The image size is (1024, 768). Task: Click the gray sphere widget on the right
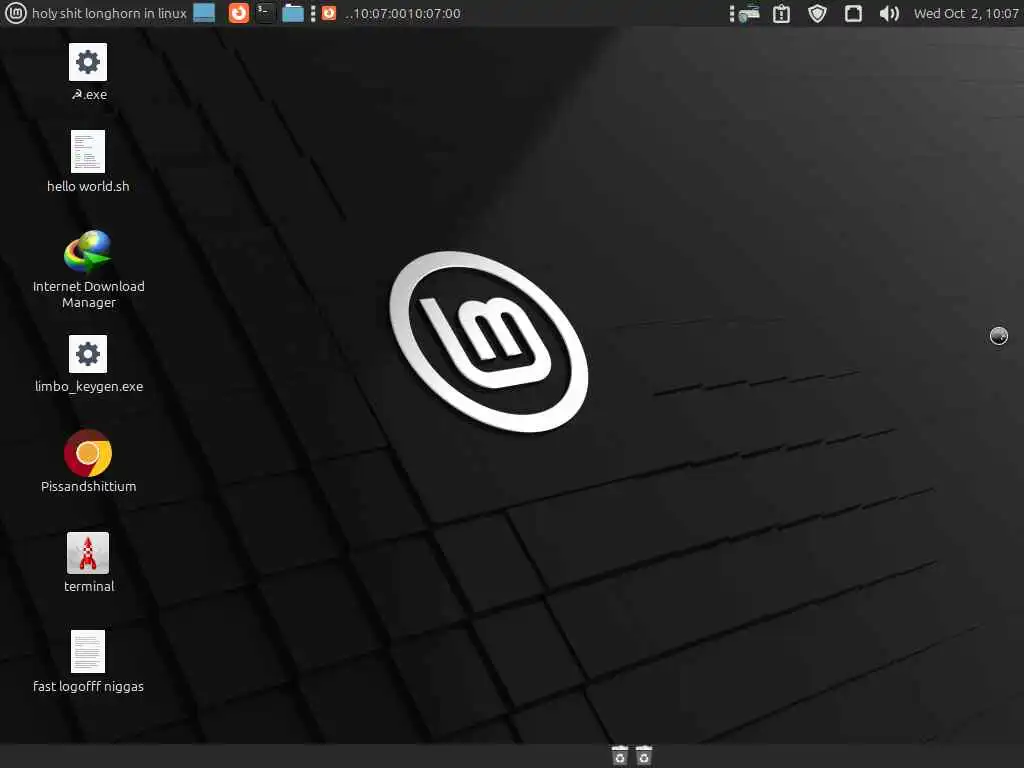point(999,336)
